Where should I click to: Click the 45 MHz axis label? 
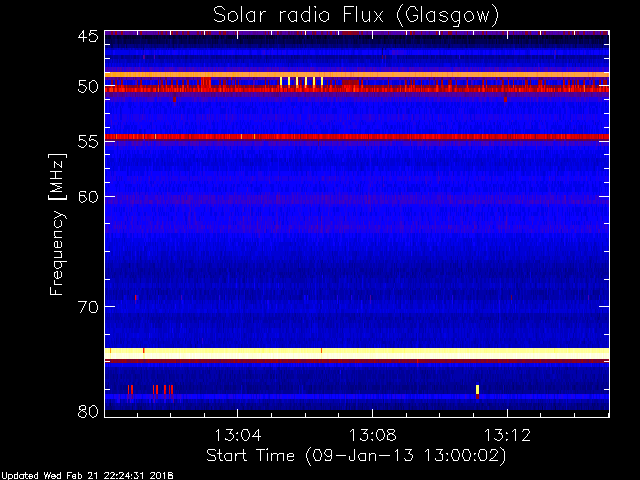(88, 36)
